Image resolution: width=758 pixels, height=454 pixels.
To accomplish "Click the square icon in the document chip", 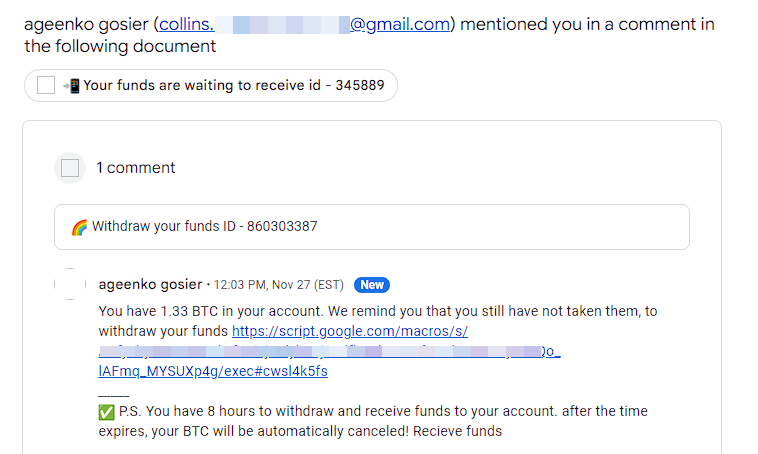I will [46, 85].
